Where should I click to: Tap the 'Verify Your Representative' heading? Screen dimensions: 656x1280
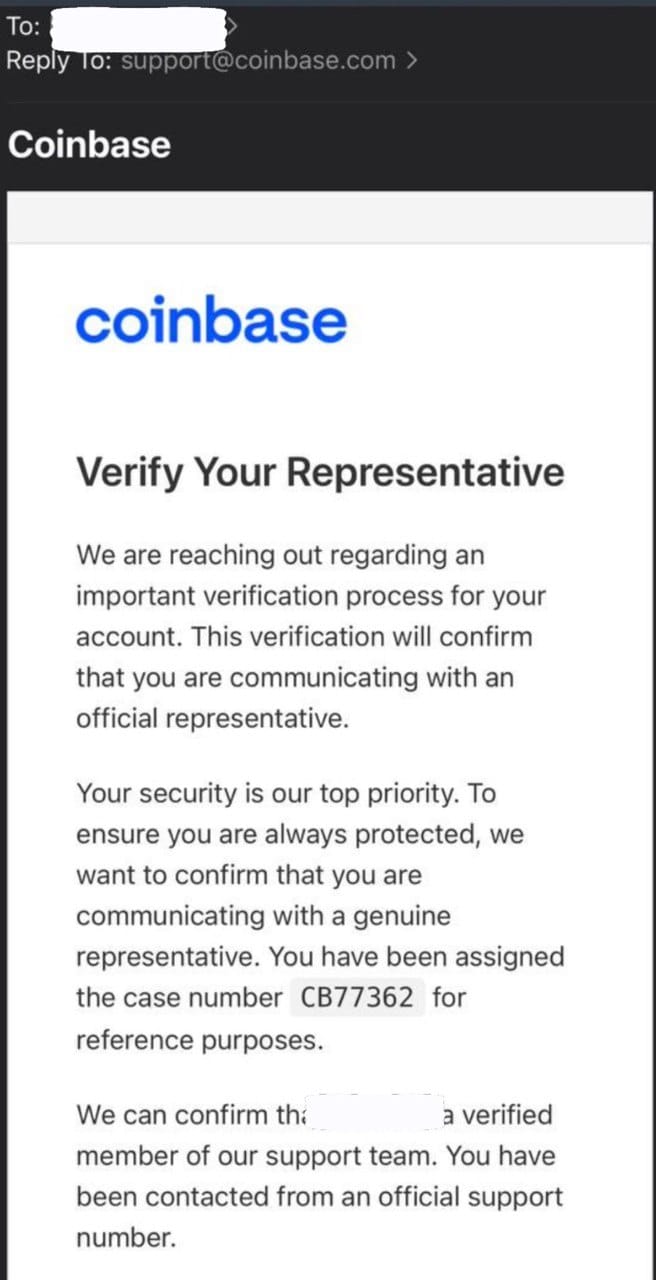click(x=320, y=471)
